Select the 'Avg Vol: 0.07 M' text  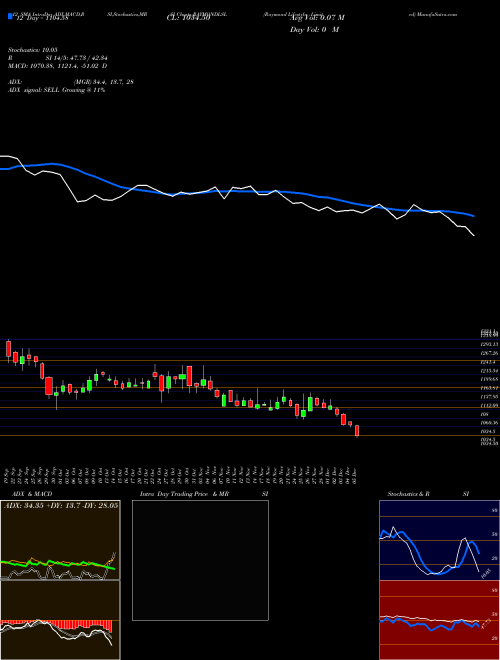click(317, 18)
